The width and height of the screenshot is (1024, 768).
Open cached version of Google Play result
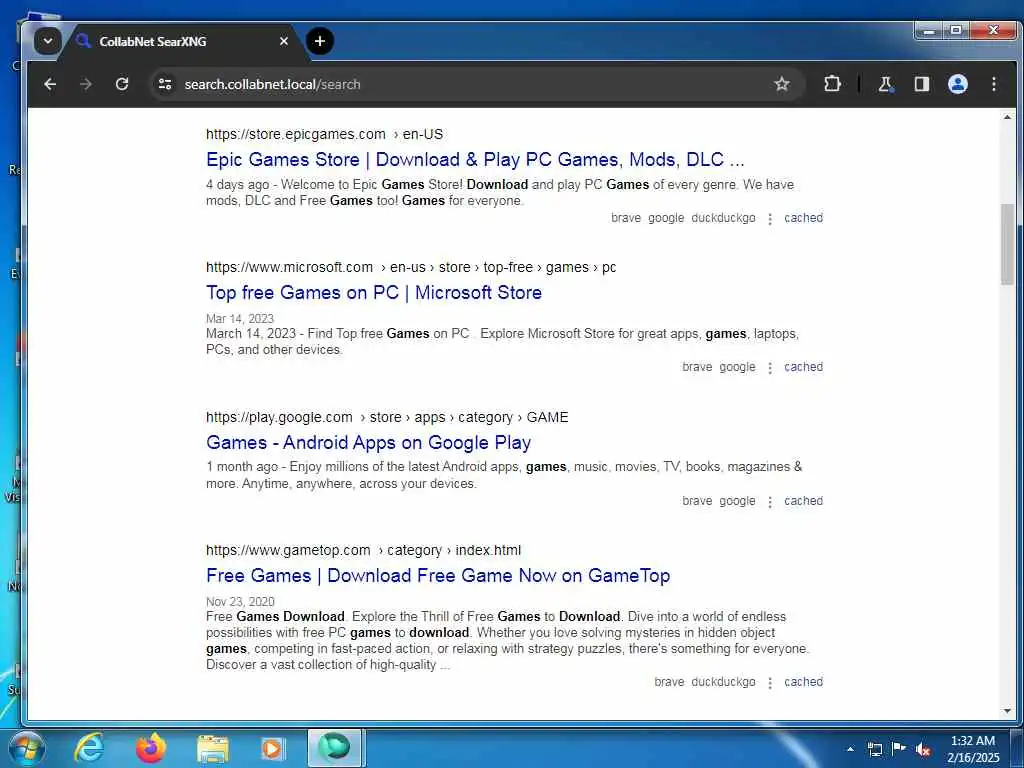[803, 501]
